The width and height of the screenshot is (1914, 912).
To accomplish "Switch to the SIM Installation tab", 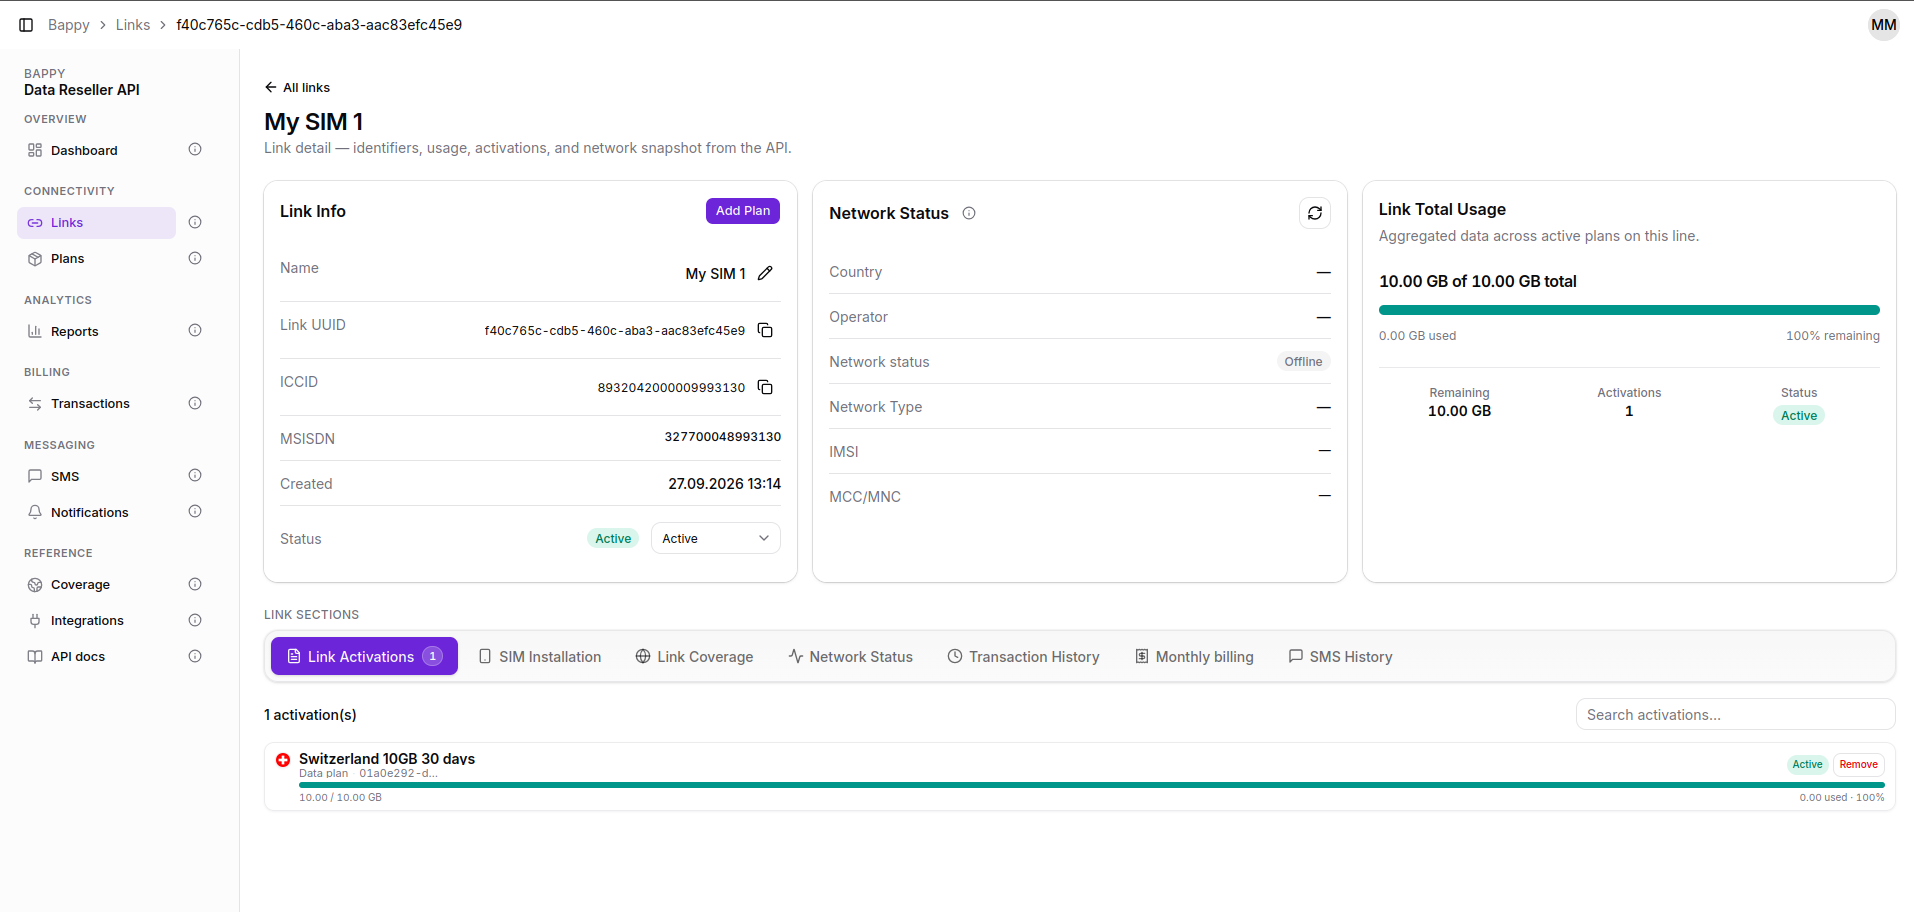I will pos(540,656).
